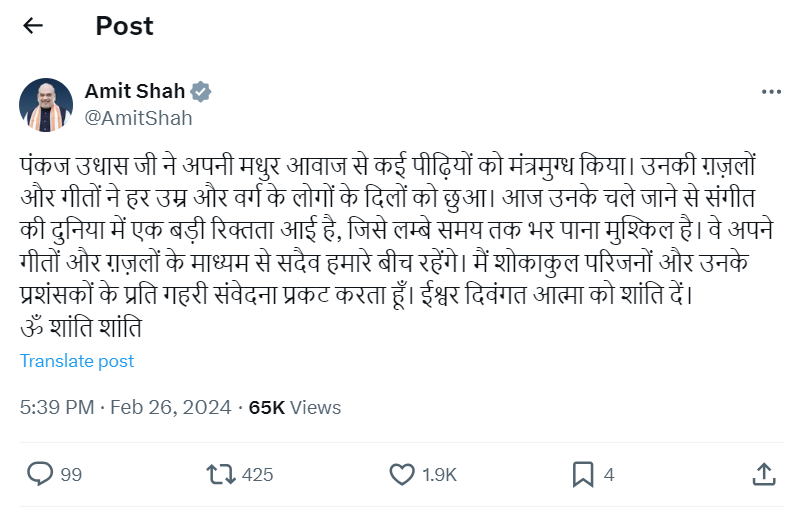Click the 99 replies count
The height and width of the screenshot is (519, 806).
(x=71, y=474)
